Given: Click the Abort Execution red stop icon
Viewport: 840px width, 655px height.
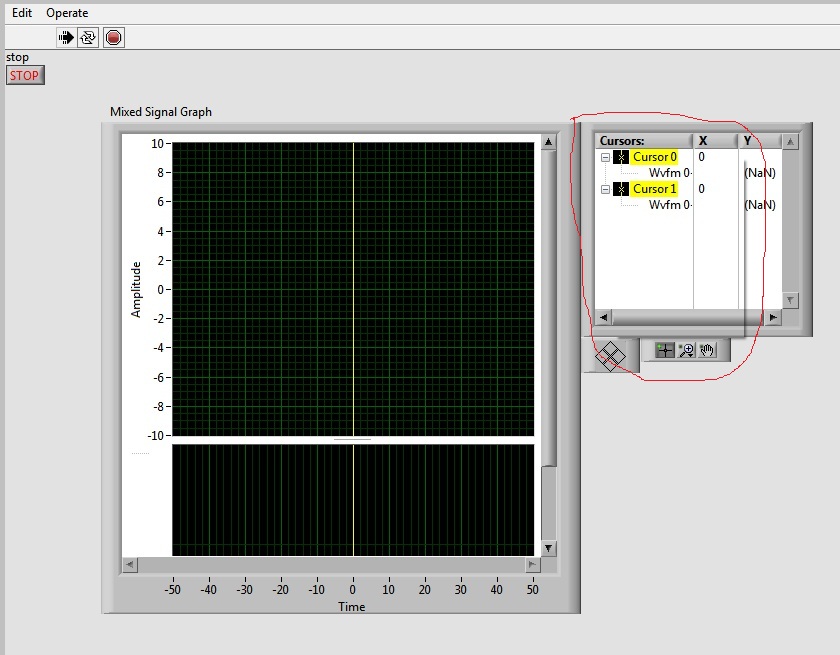Looking at the screenshot, I should click(114, 37).
